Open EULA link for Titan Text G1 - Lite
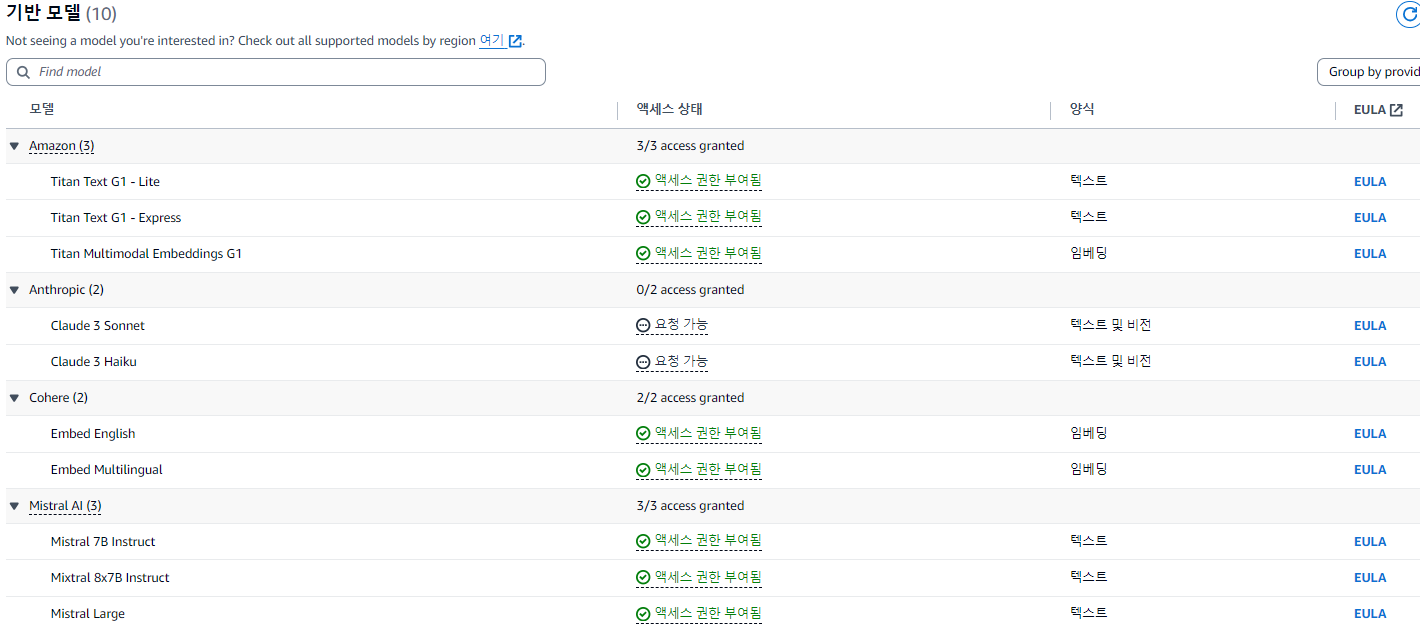Image resolution: width=1420 pixels, height=629 pixels. [x=1370, y=182]
